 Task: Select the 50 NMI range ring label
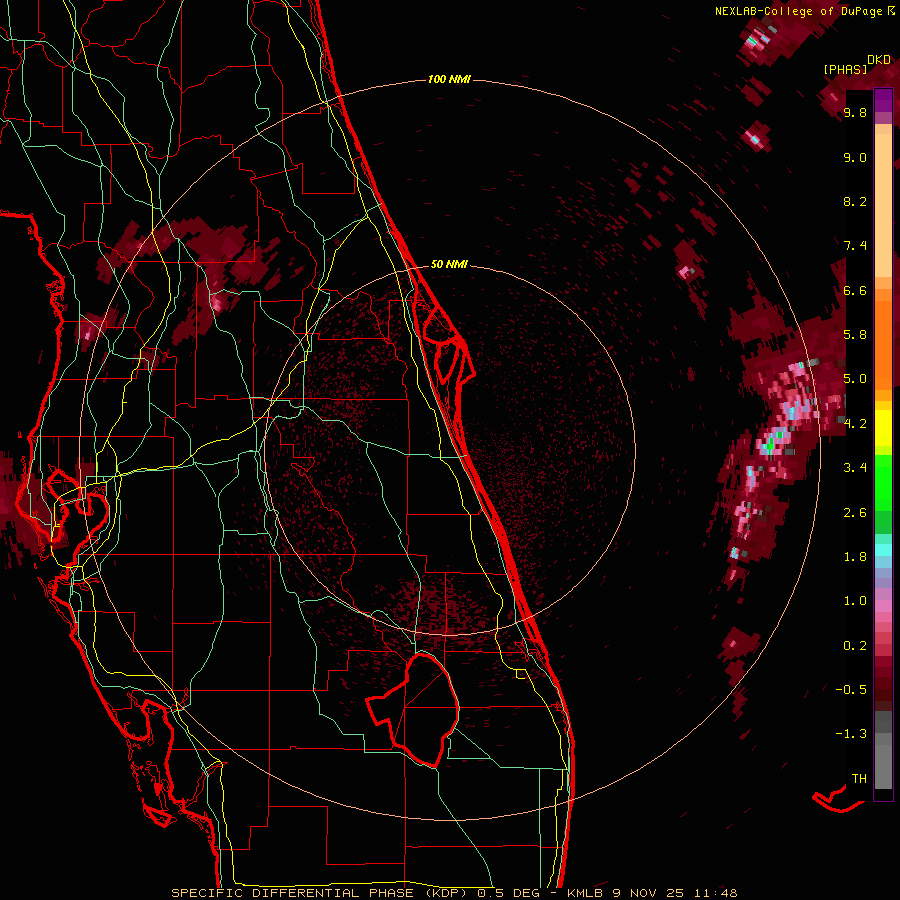(x=449, y=264)
